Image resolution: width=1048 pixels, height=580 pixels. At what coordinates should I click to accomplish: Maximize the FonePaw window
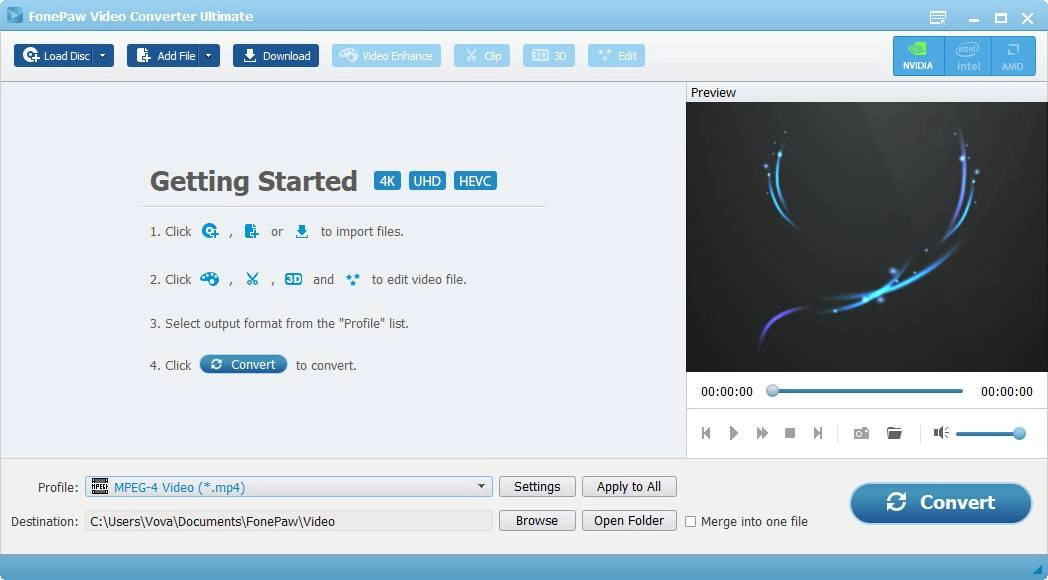click(1001, 18)
